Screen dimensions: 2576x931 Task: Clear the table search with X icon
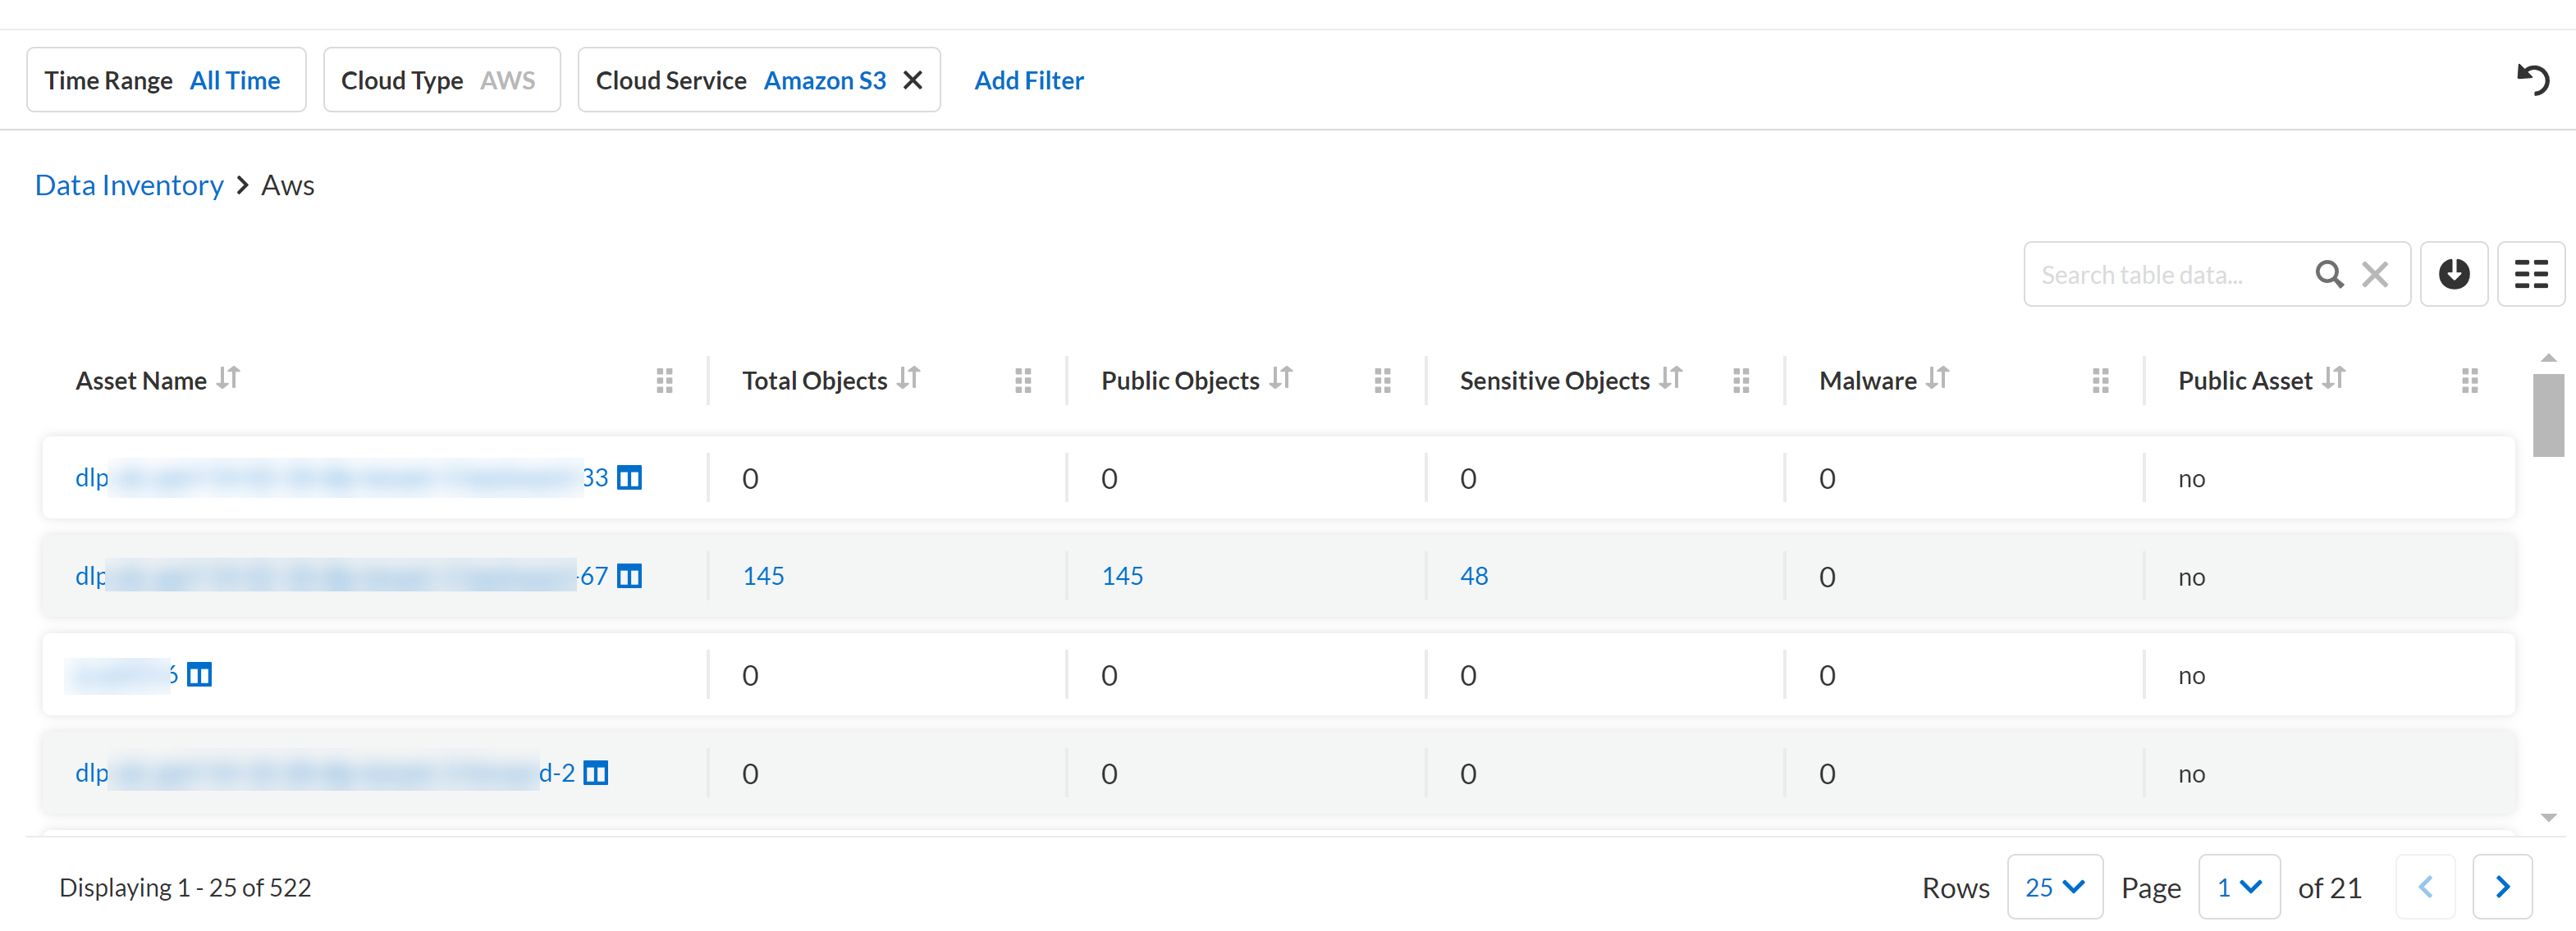click(x=2374, y=274)
